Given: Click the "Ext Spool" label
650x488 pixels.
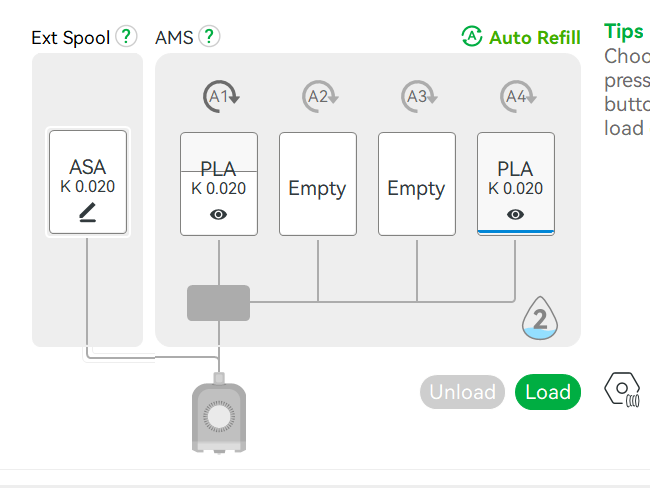Looking at the screenshot, I should (x=70, y=38).
